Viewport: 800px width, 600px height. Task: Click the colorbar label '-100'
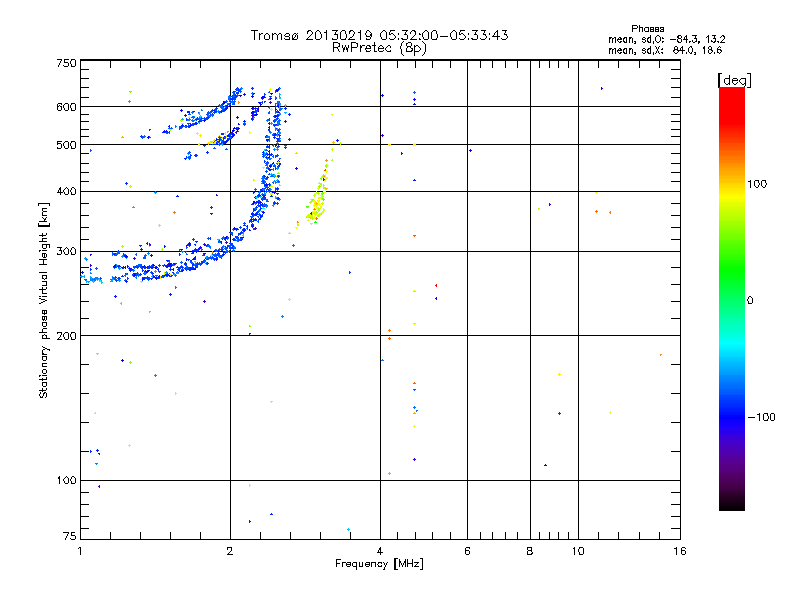[761, 417]
